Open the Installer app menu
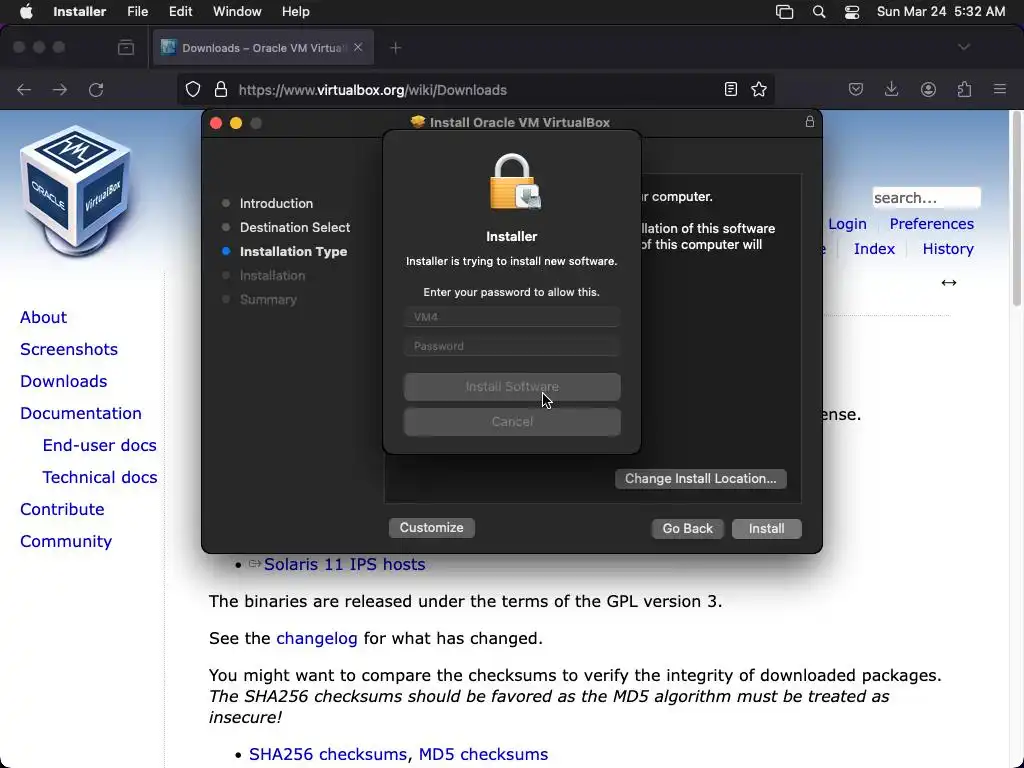The image size is (1024, 768). (80, 12)
